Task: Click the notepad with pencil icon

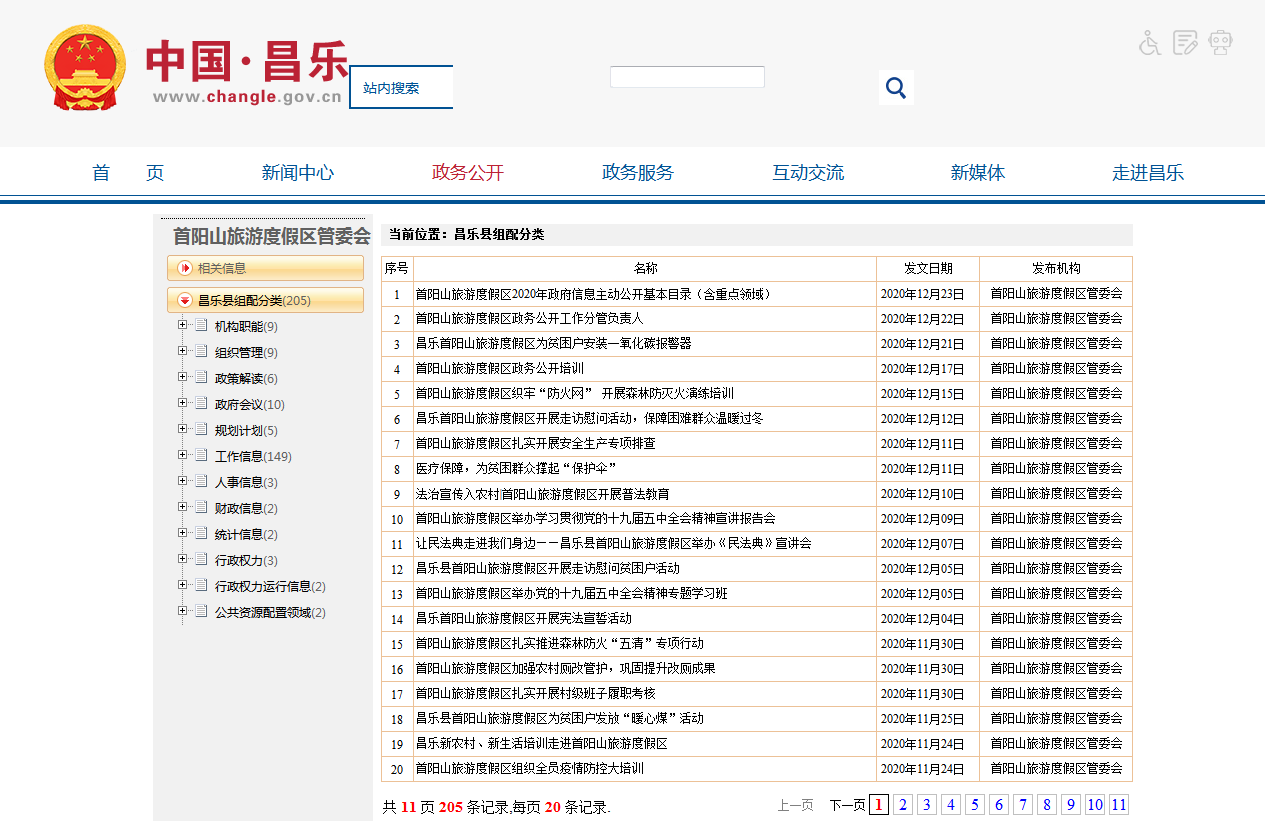Action: point(1185,43)
